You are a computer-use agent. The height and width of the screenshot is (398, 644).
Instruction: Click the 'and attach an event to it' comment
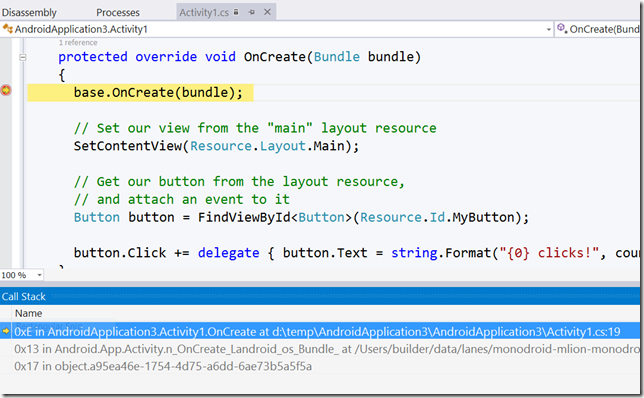(x=182, y=200)
